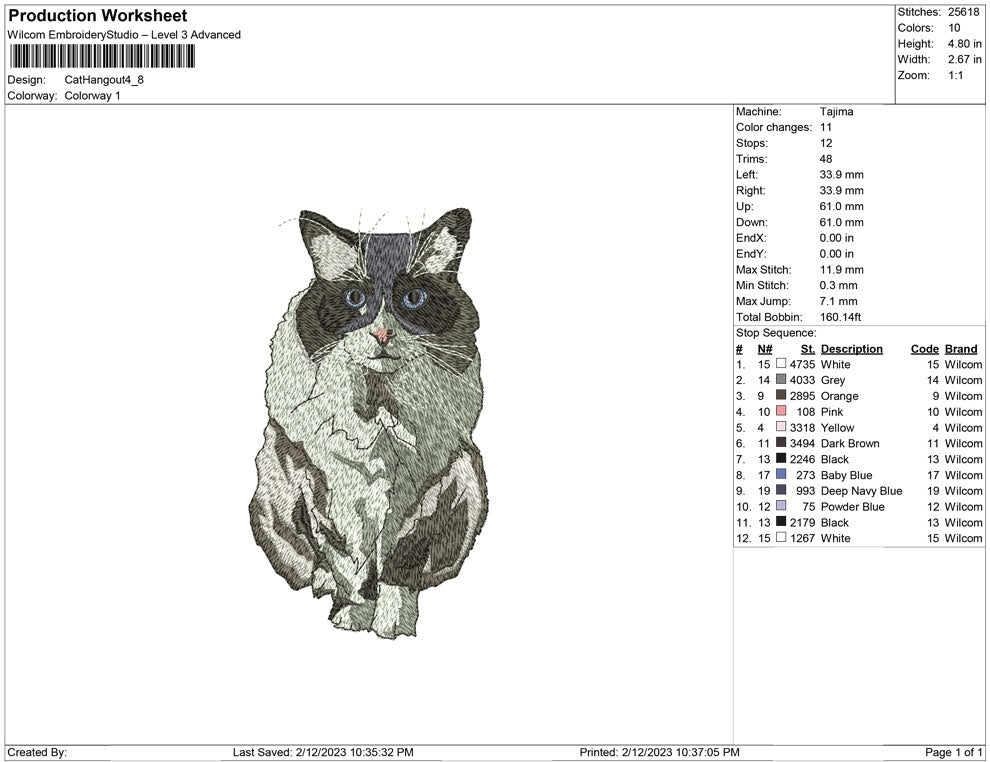Click 'Printed: 2/12/2023 10:37:05 PM'

[660, 752]
